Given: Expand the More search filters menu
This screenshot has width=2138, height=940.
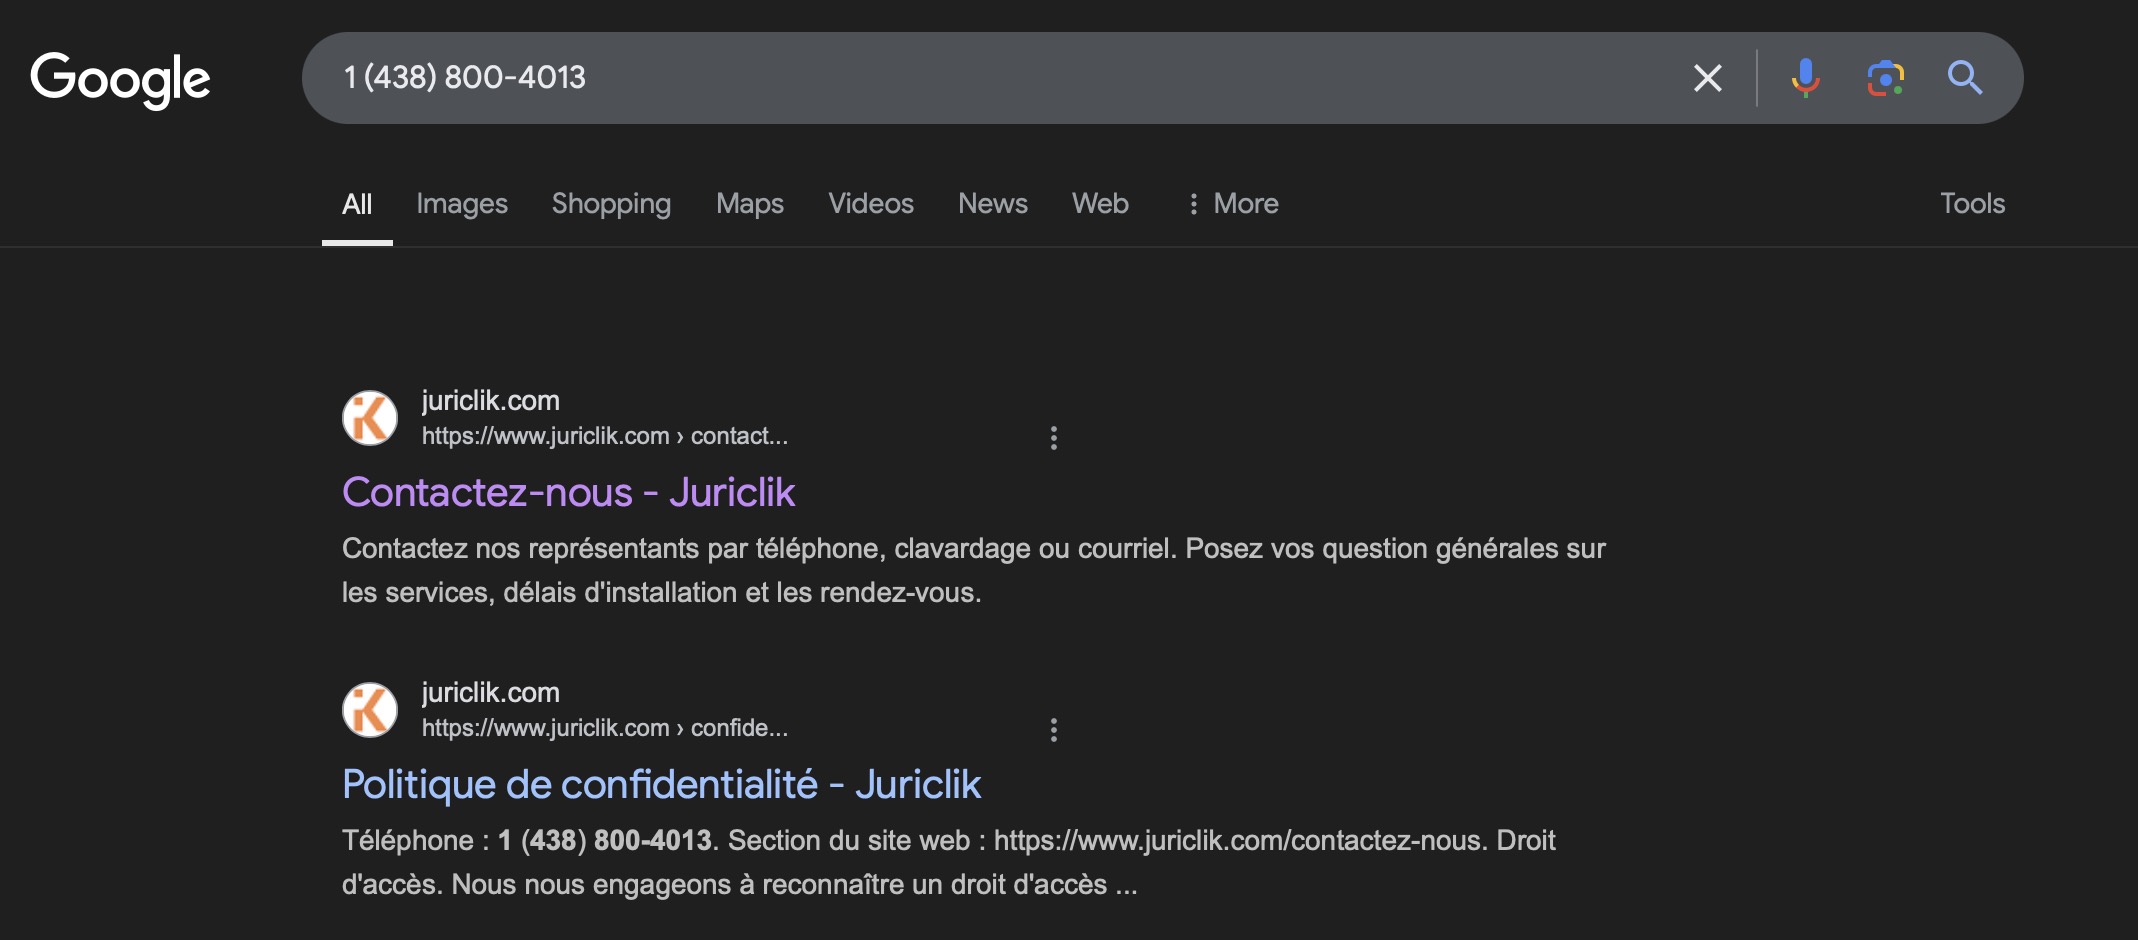Looking at the screenshot, I should click(1232, 204).
